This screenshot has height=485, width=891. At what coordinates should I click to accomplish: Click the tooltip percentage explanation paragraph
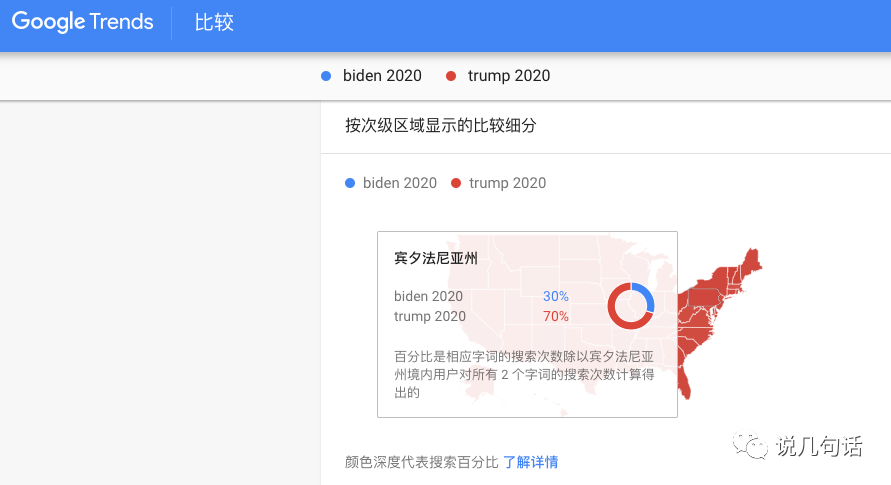[x=524, y=374]
